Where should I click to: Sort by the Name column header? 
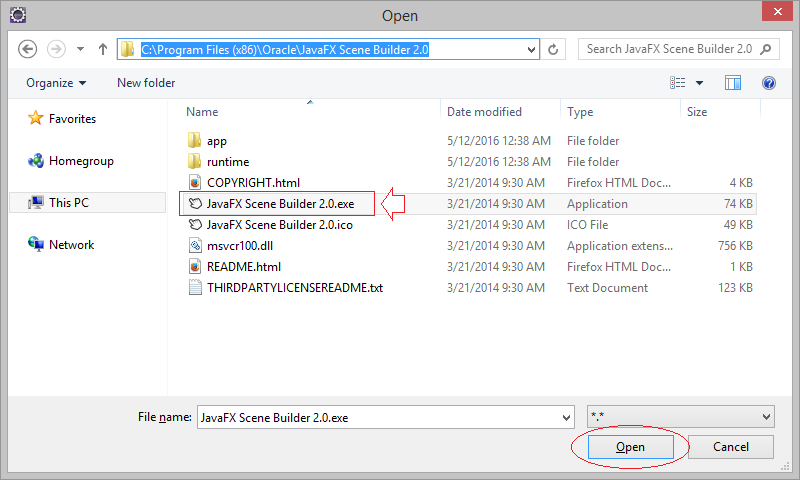pos(202,112)
